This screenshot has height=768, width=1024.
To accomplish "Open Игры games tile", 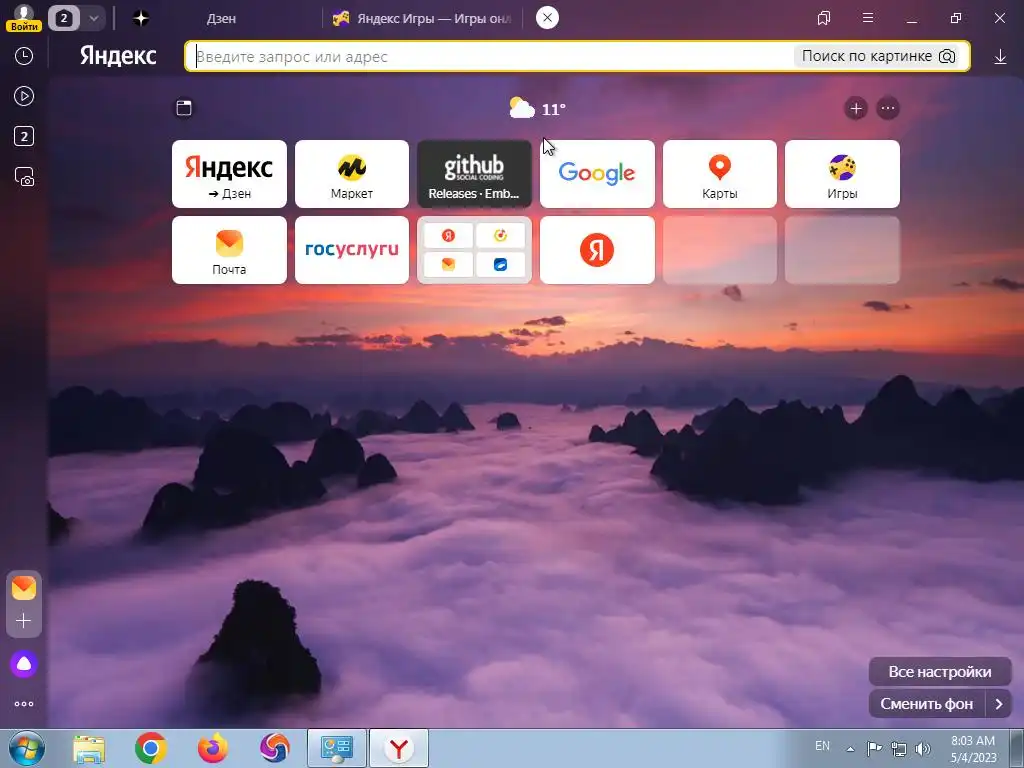I will 842,174.
